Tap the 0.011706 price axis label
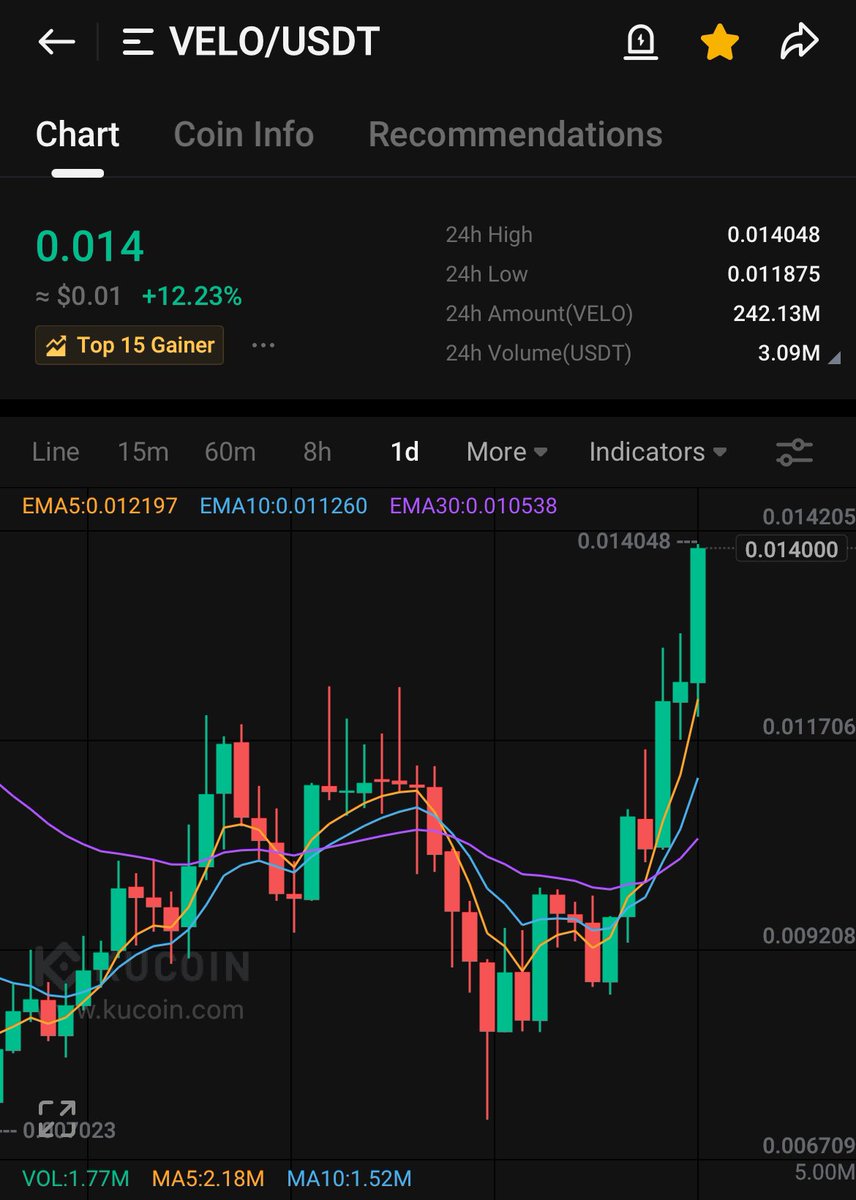856x1200 pixels. (808, 727)
